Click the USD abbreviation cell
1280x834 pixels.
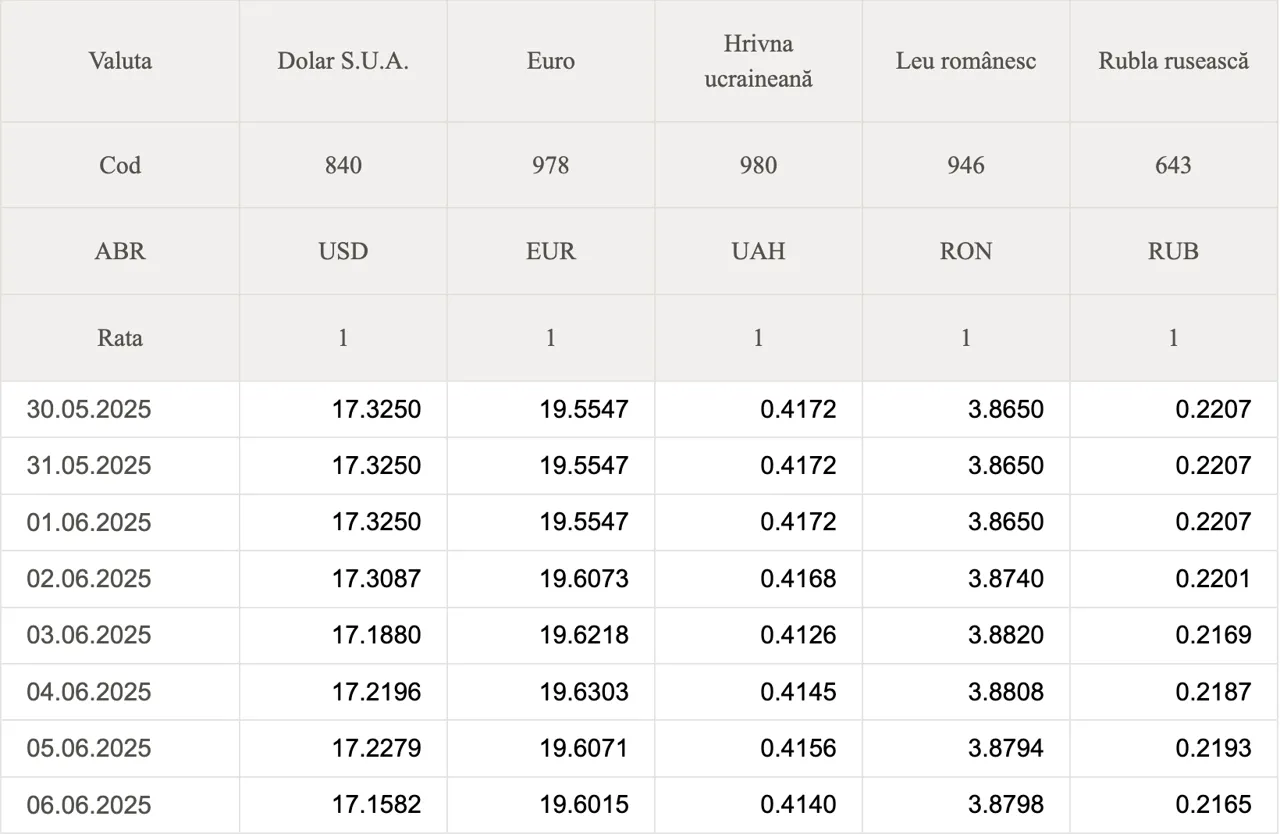pyautogui.click(x=343, y=251)
